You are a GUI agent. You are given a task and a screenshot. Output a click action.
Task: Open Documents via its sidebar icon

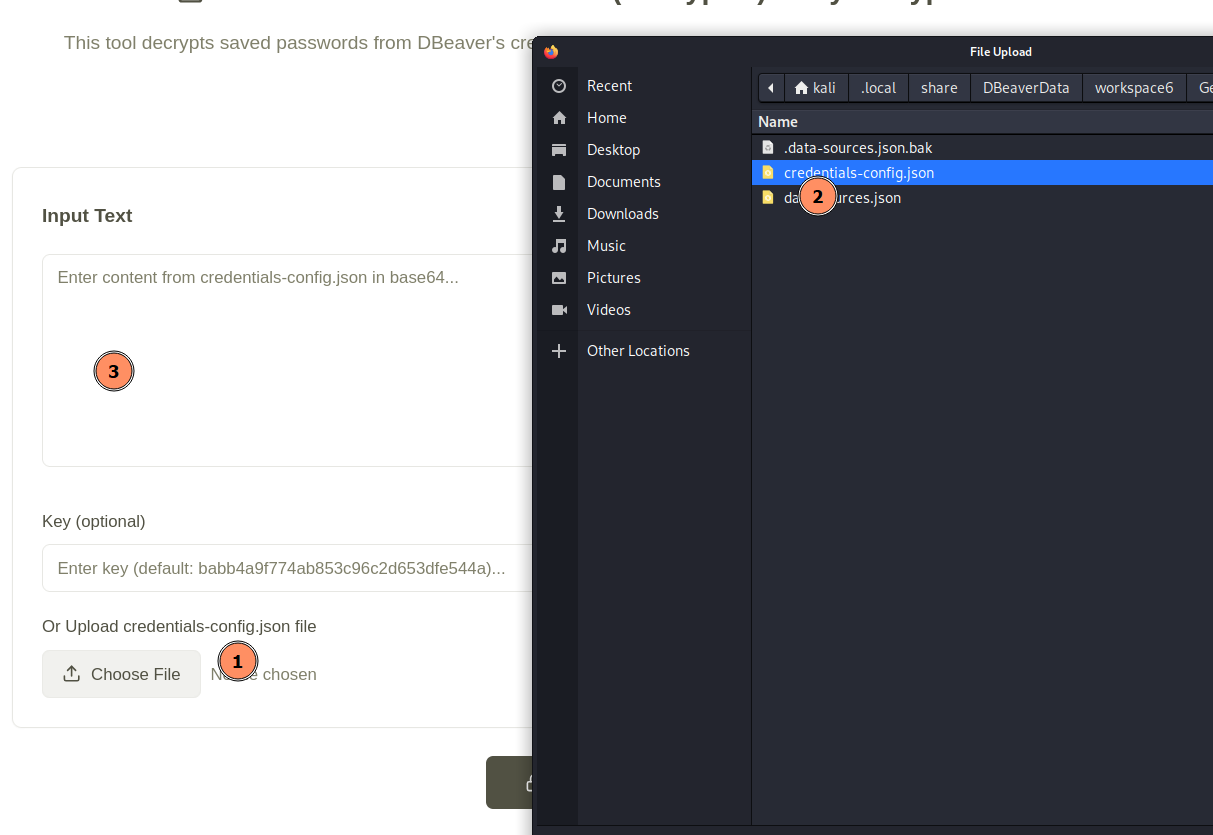click(559, 181)
